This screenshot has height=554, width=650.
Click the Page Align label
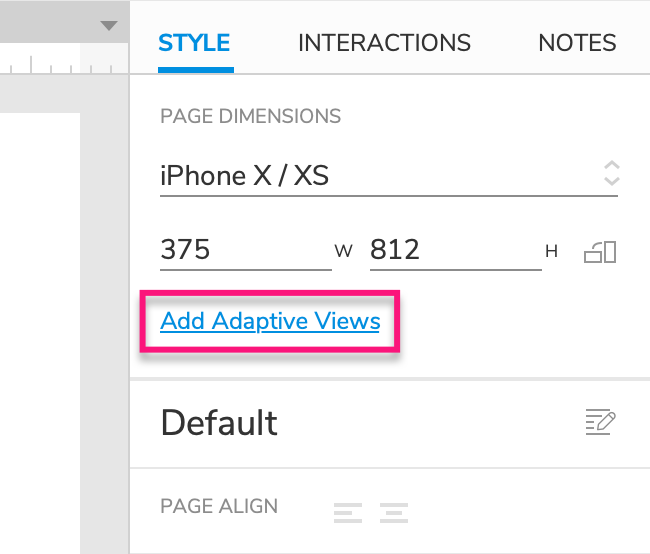tap(219, 506)
